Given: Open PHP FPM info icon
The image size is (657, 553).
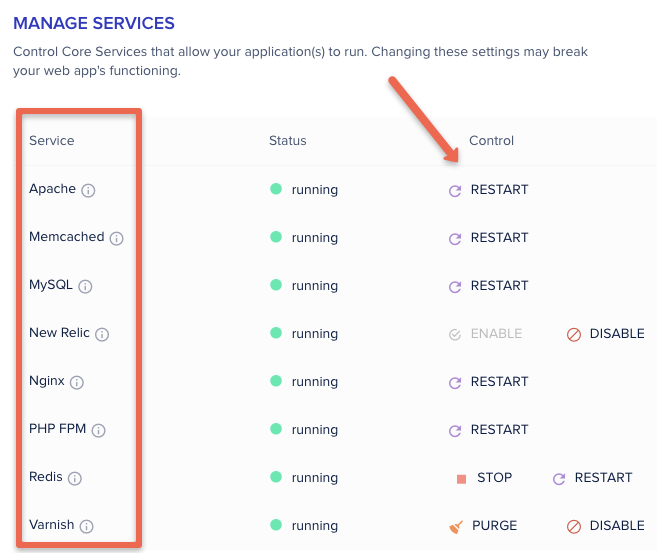Looking at the screenshot, I should coord(98,430).
